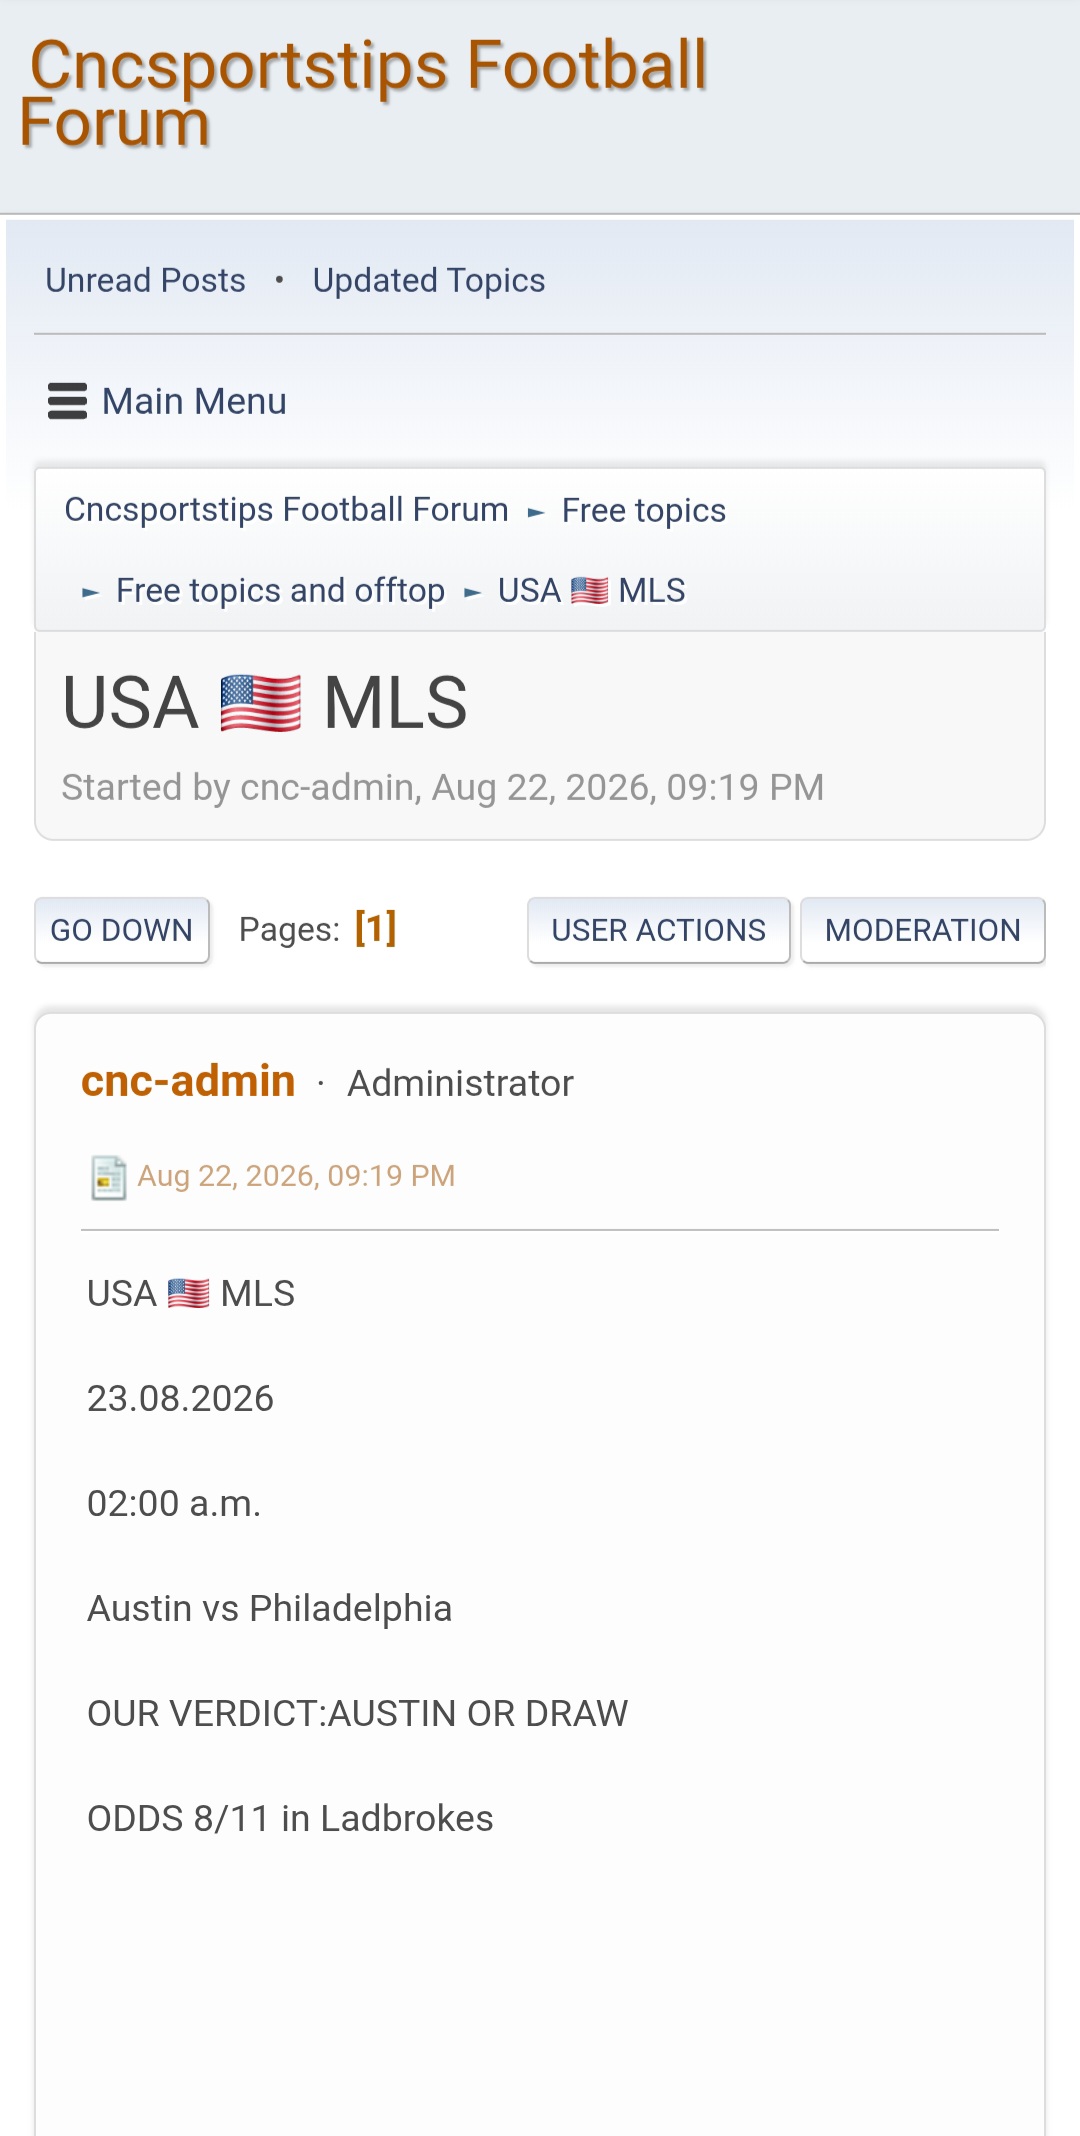Click arrow before Free topics and offtop
The height and width of the screenshot is (2136, 1080).
[91, 593]
